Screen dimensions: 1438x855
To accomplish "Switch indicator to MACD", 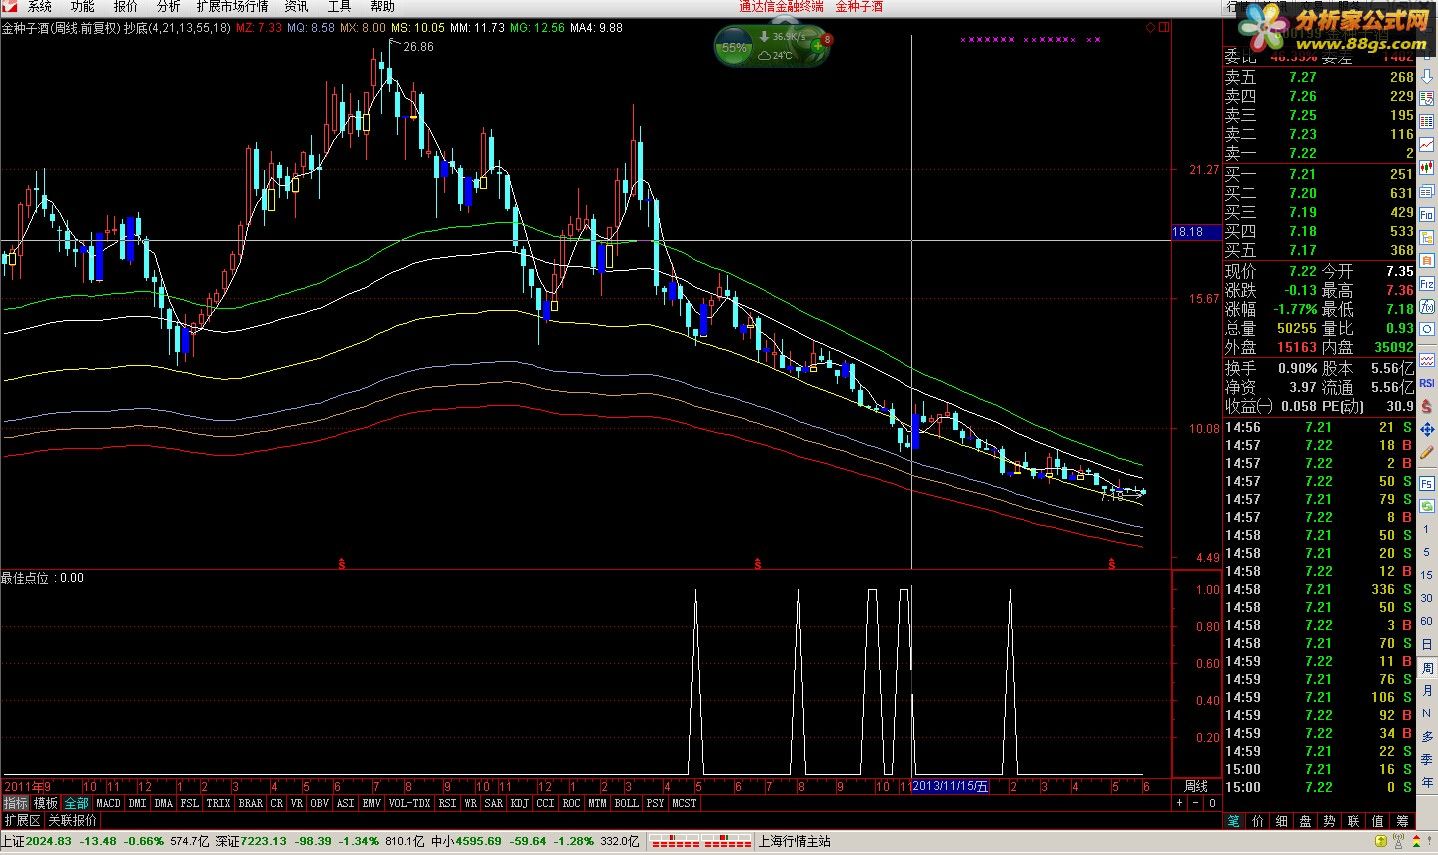I will point(108,803).
